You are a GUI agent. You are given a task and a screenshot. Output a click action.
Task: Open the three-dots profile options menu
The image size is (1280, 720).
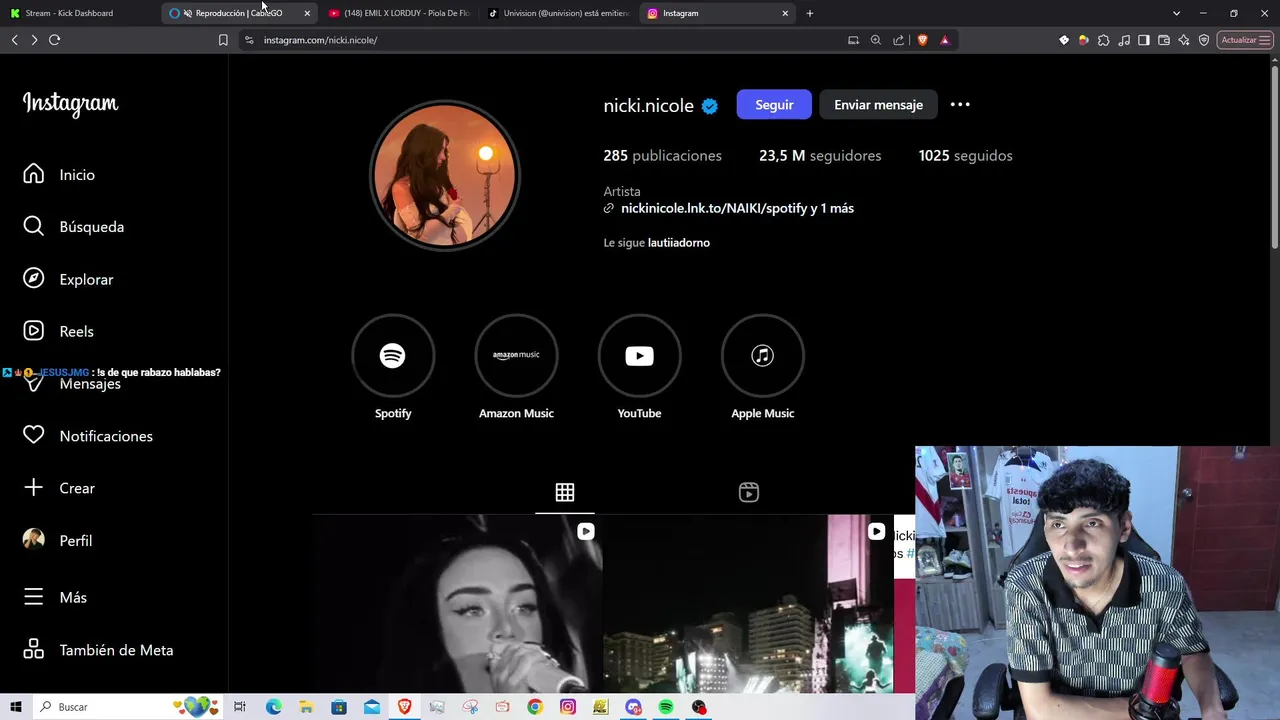tap(960, 104)
